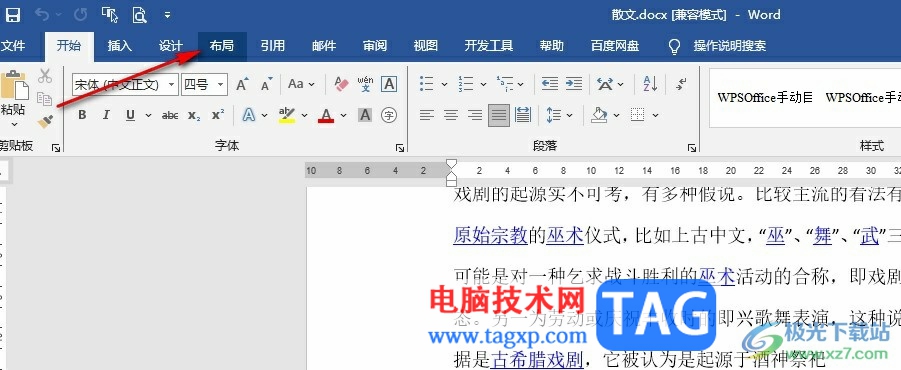901x370 pixels.
Task: Save the document with the floppy icon
Action: click(x=13, y=15)
